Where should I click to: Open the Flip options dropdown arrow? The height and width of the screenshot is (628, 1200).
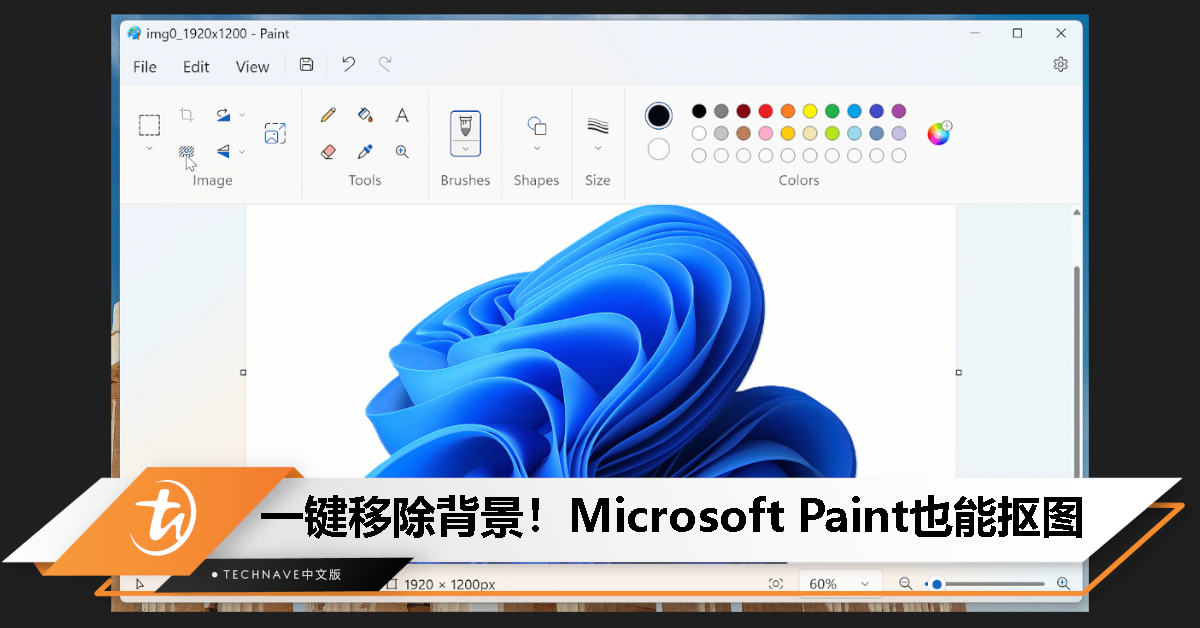(x=242, y=152)
